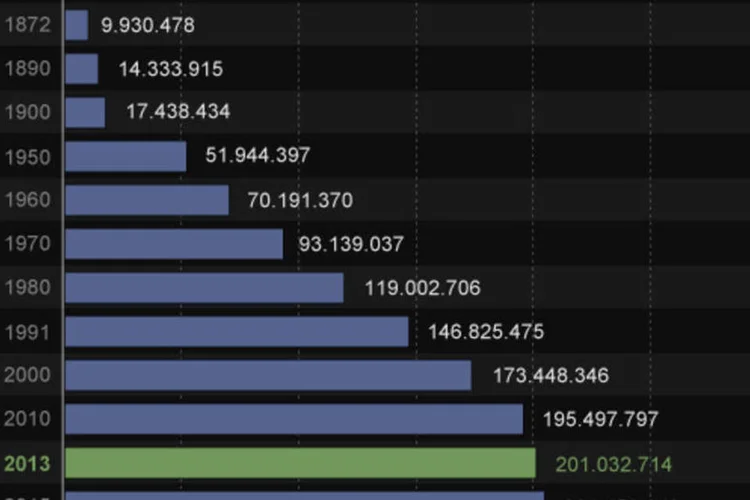Click the highlighted 2013 year label
Viewport: 750px width, 500px height.
click(28, 464)
